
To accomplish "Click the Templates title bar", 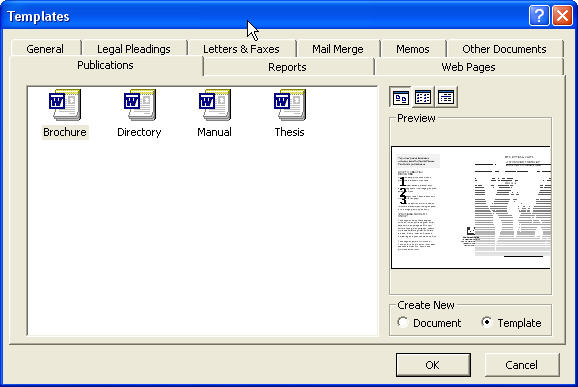I will pyautogui.click(x=265, y=16).
